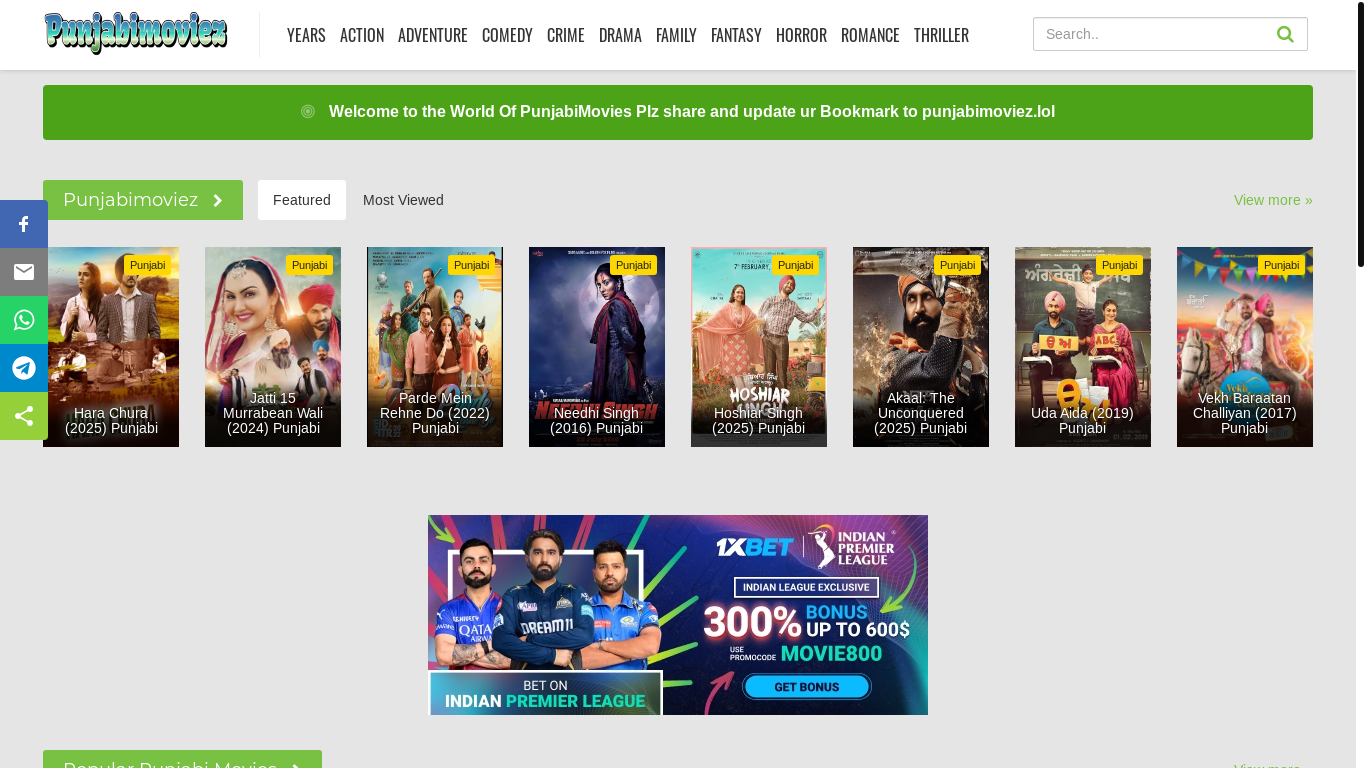1366x768 pixels.
Task: Open Parde Mein Rehne Do poster
Action: tap(435, 347)
